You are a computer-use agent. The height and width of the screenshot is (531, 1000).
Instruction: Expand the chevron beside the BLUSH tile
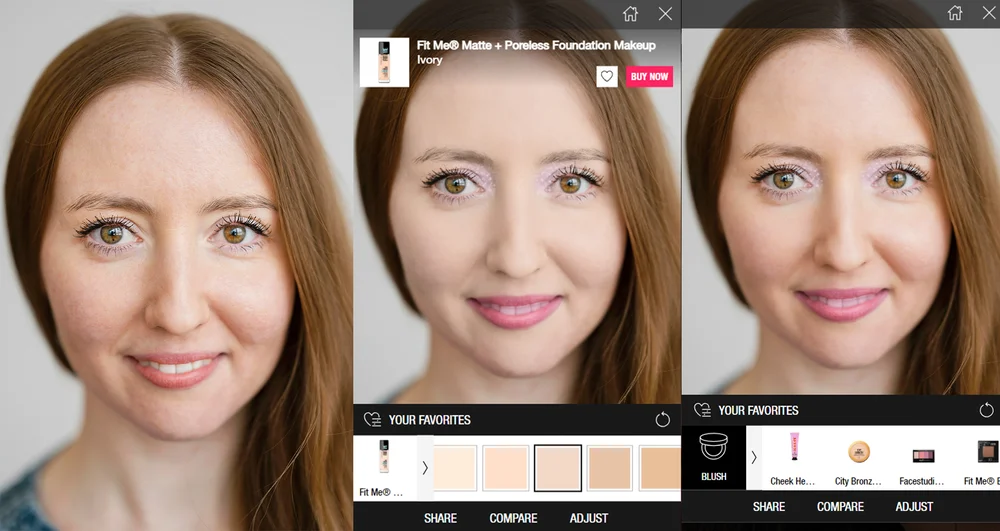coord(754,458)
